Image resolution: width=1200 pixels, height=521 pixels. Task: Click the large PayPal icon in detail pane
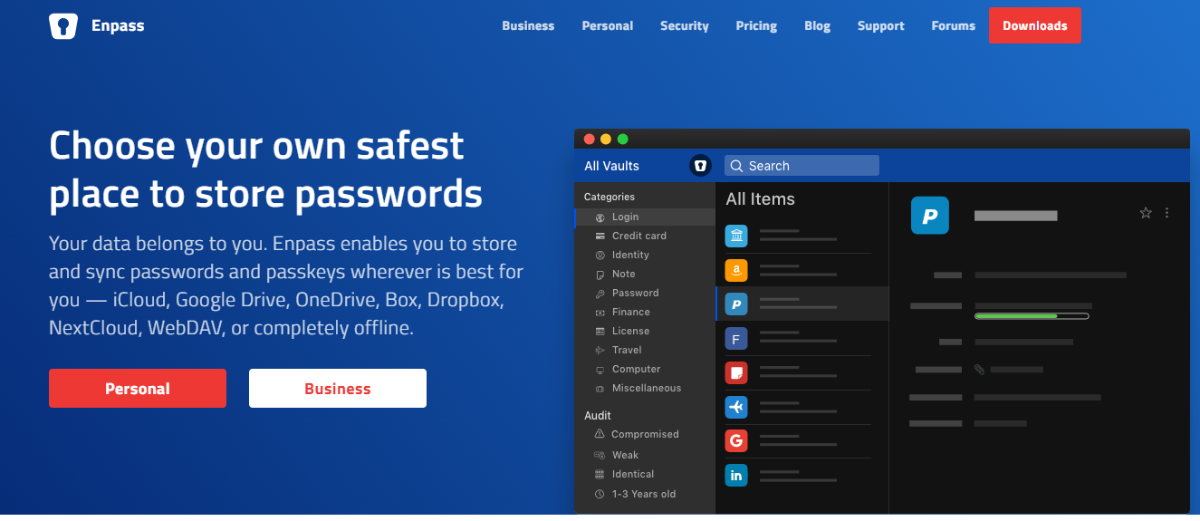pyautogui.click(x=929, y=215)
